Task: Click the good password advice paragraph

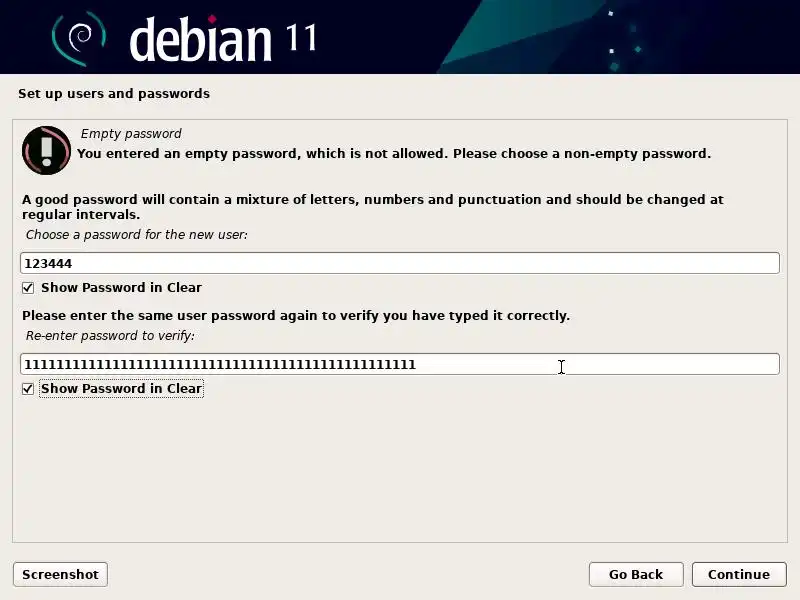Action: click(372, 207)
